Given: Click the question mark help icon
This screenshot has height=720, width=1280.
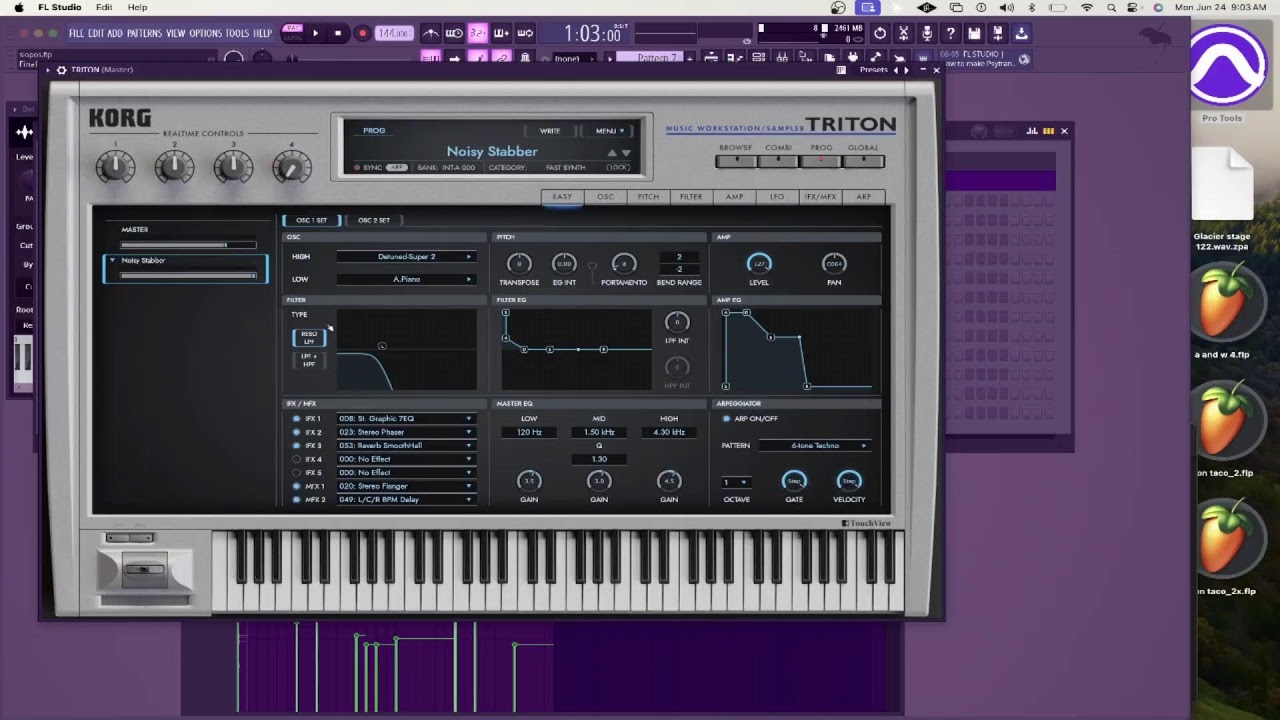Looking at the screenshot, I should coord(950,33).
